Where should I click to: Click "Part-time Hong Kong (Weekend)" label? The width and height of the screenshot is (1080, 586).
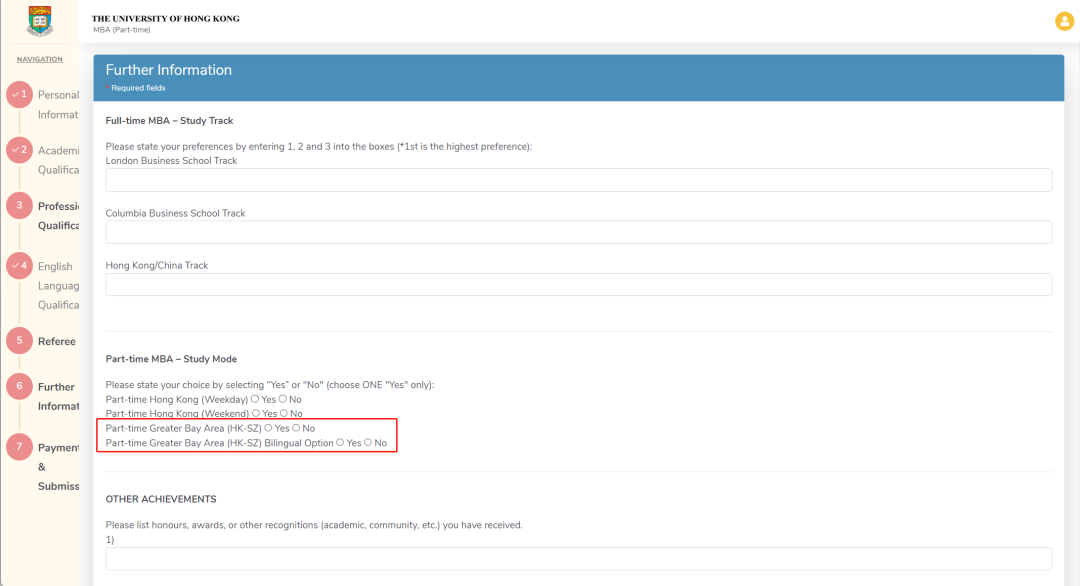tap(177, 414)
